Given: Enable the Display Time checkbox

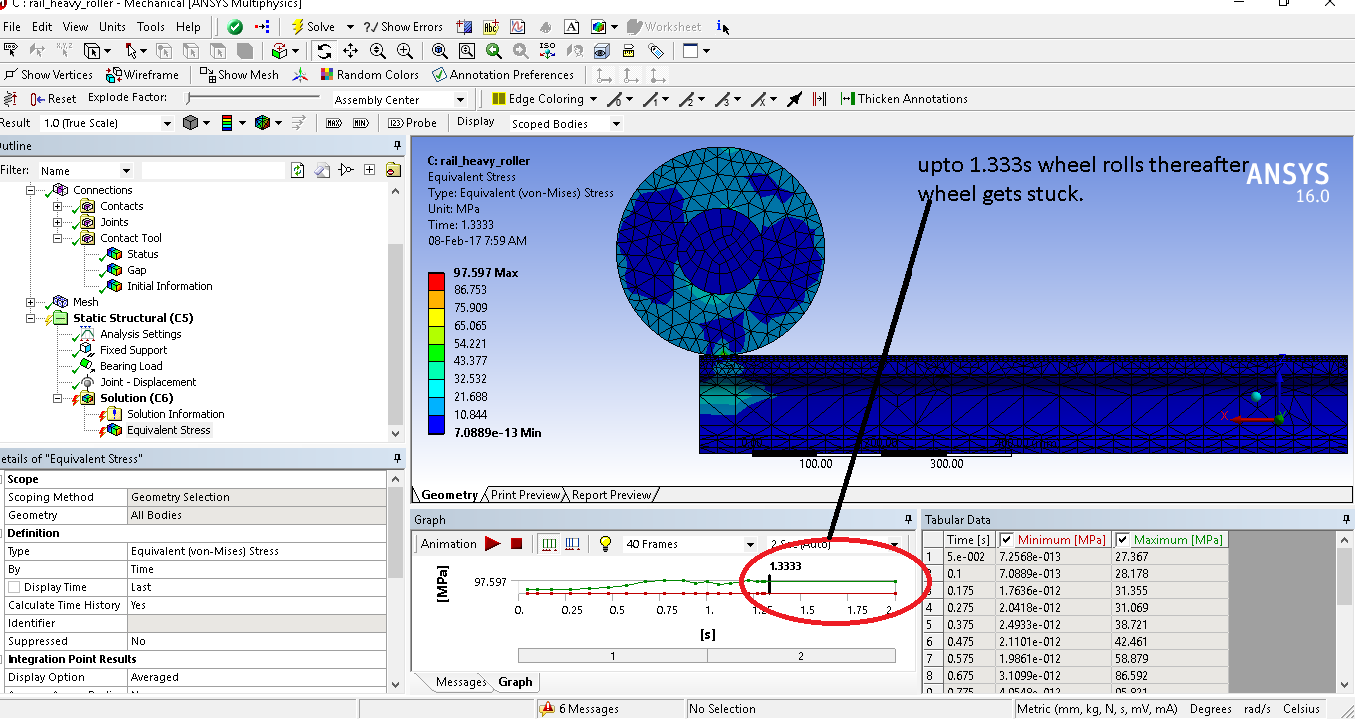Looking at the screenshot, I should pyautogui.click(x=14, y=588).
